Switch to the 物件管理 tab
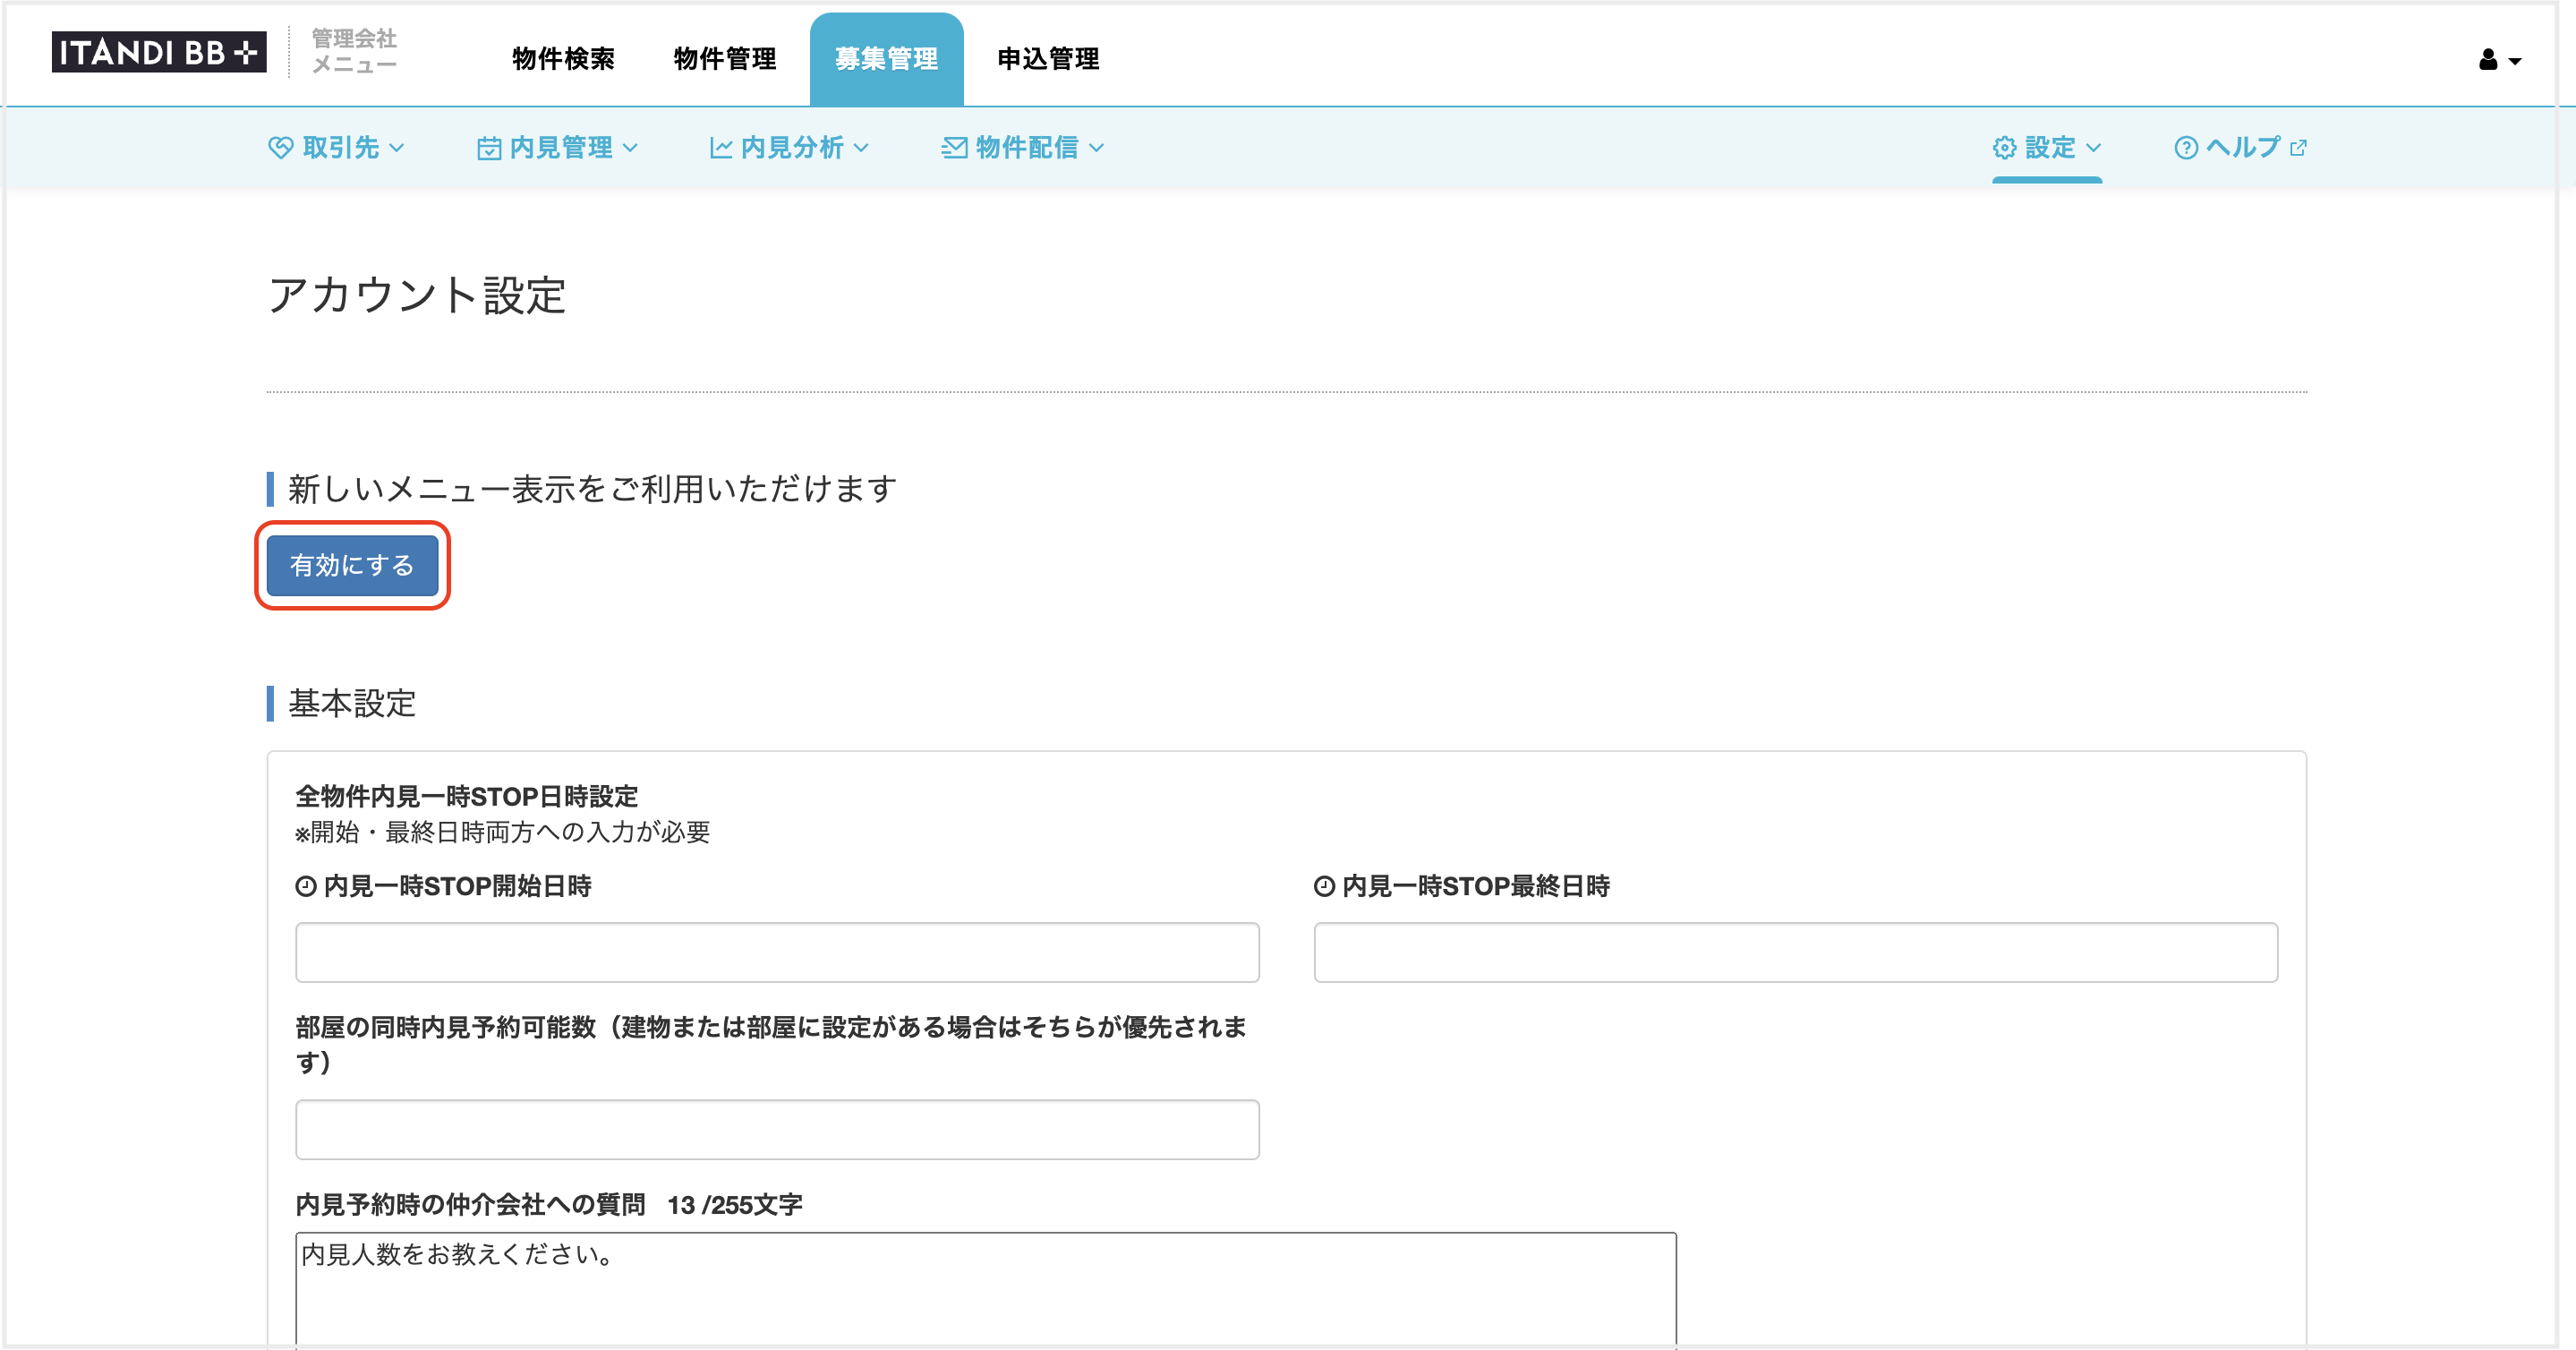 coord(725,59)
